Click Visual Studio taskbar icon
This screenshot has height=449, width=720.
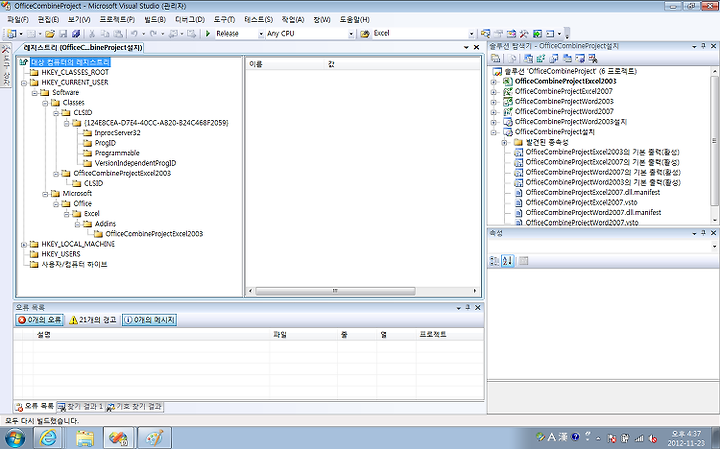(119, 438)
